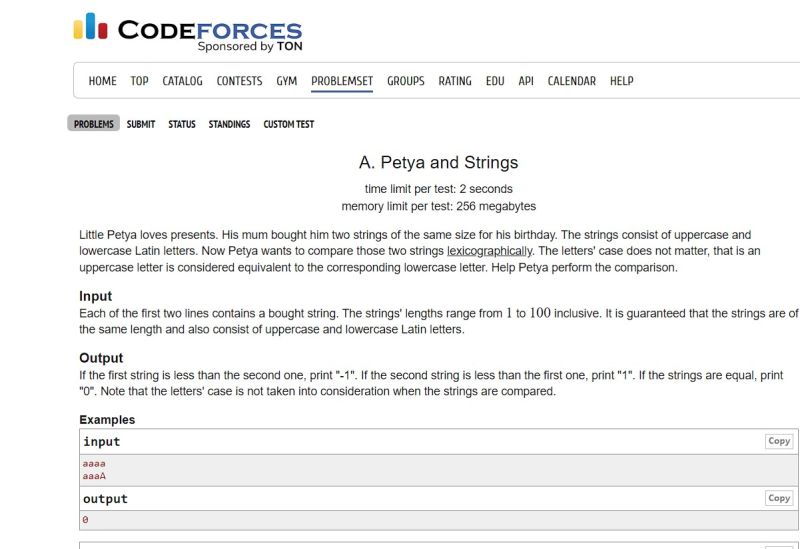800x549 pixels.
Task: Switch to the SUBMIT tab
Action: [141, 124]
